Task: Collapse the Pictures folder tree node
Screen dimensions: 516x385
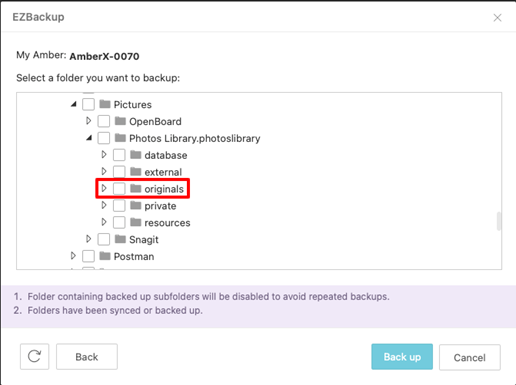Action: (x=74, y=105)
